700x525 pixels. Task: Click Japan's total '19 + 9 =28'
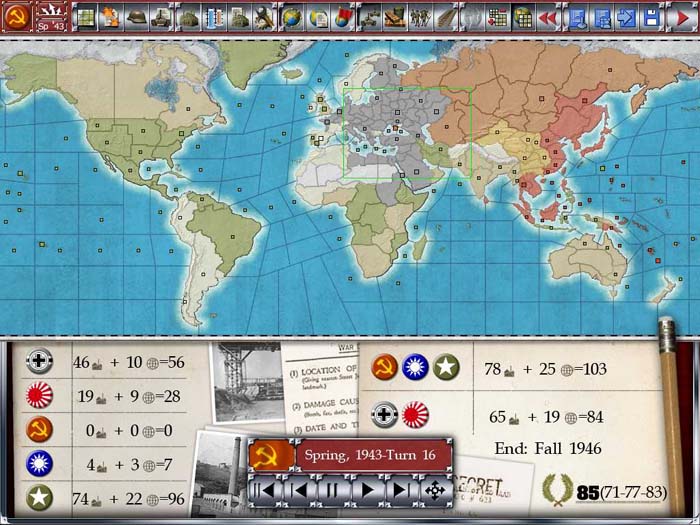[x=129, y=396]
